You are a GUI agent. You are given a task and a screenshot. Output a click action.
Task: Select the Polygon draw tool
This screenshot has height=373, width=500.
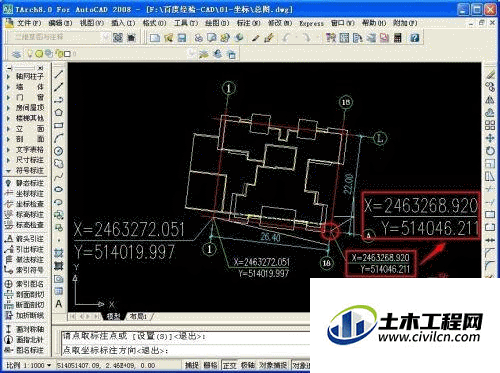click(x=59, y=113)
